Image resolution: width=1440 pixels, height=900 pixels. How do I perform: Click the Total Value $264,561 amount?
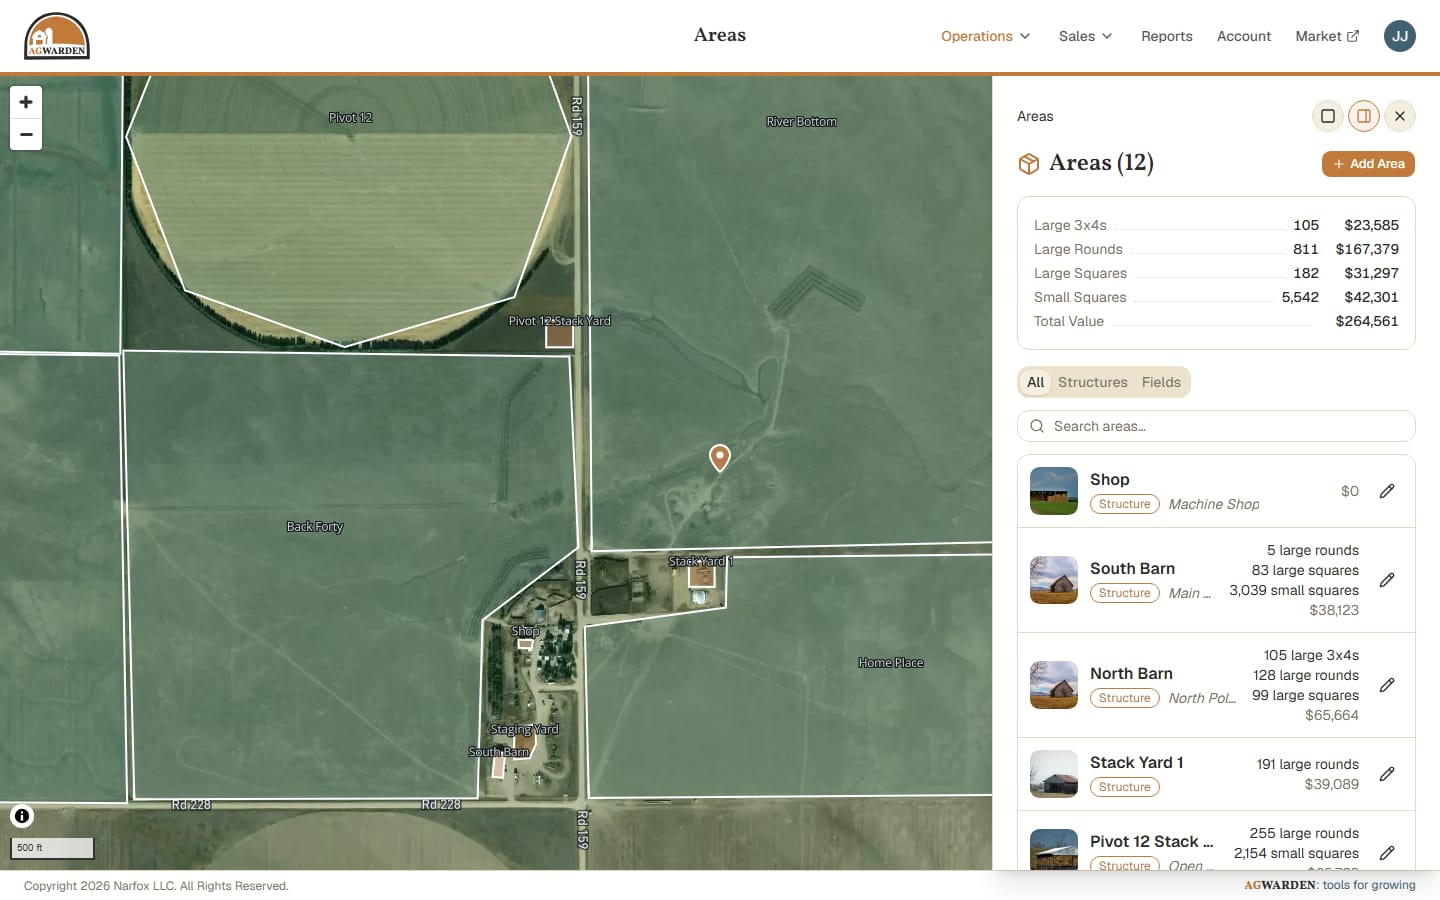tap(1367, 321)
